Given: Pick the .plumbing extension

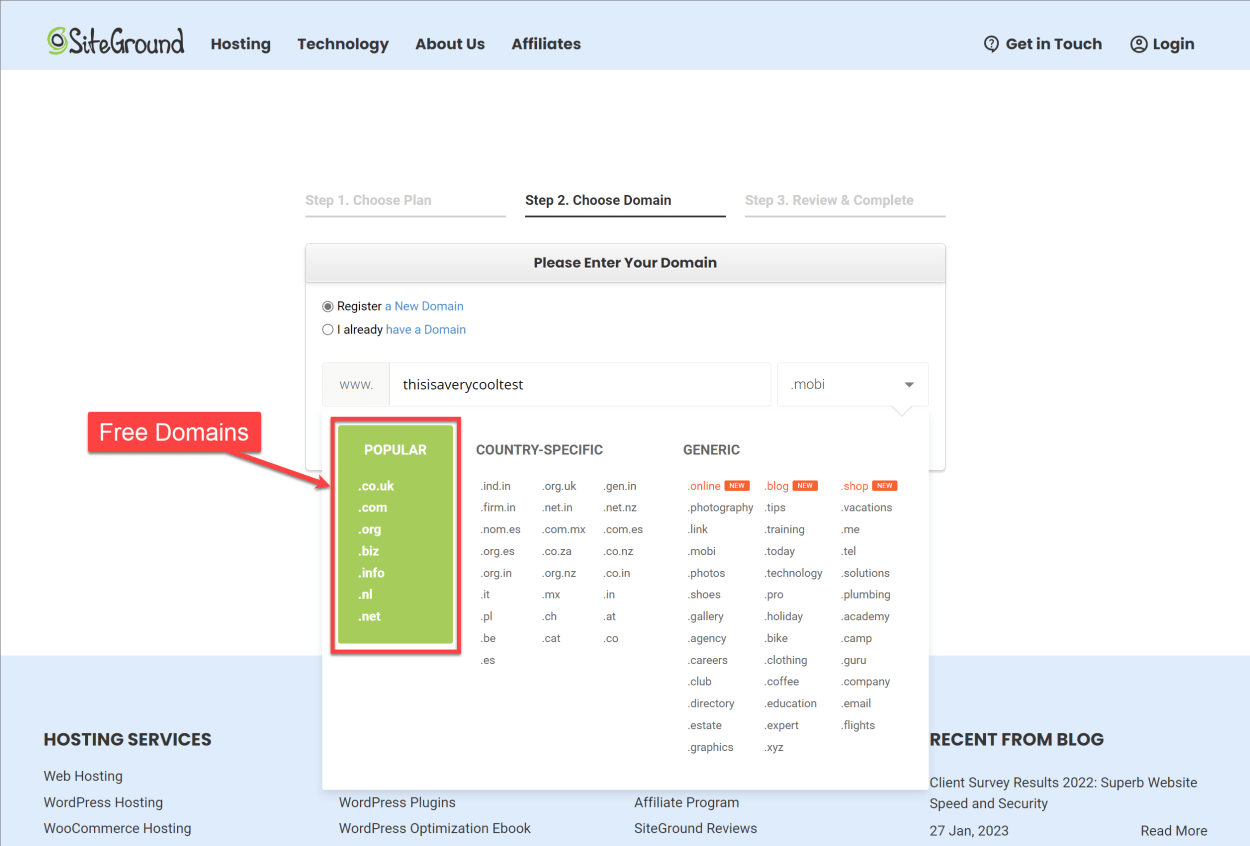Looking at the screenshot, I should pos(866,595).
